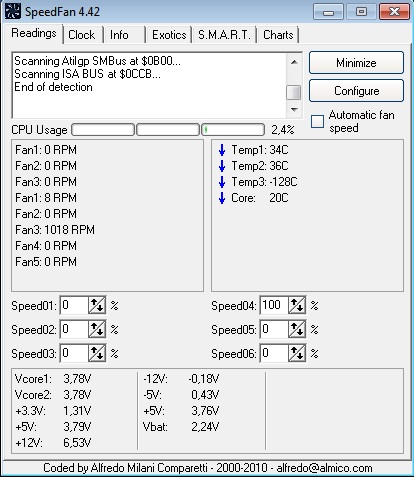Click the Speed04 up/down stepper arrows
The height and width of the screenshot is (477, 414).
tap(297, 305)
